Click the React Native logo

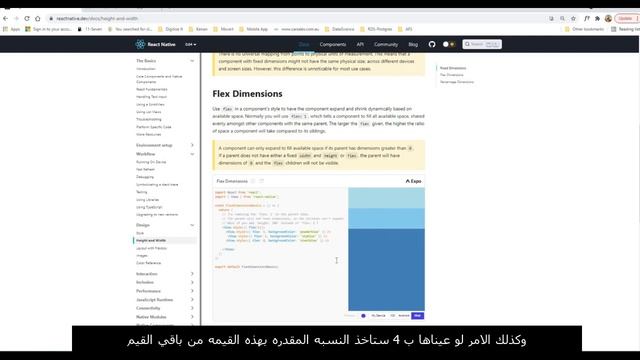155,44
